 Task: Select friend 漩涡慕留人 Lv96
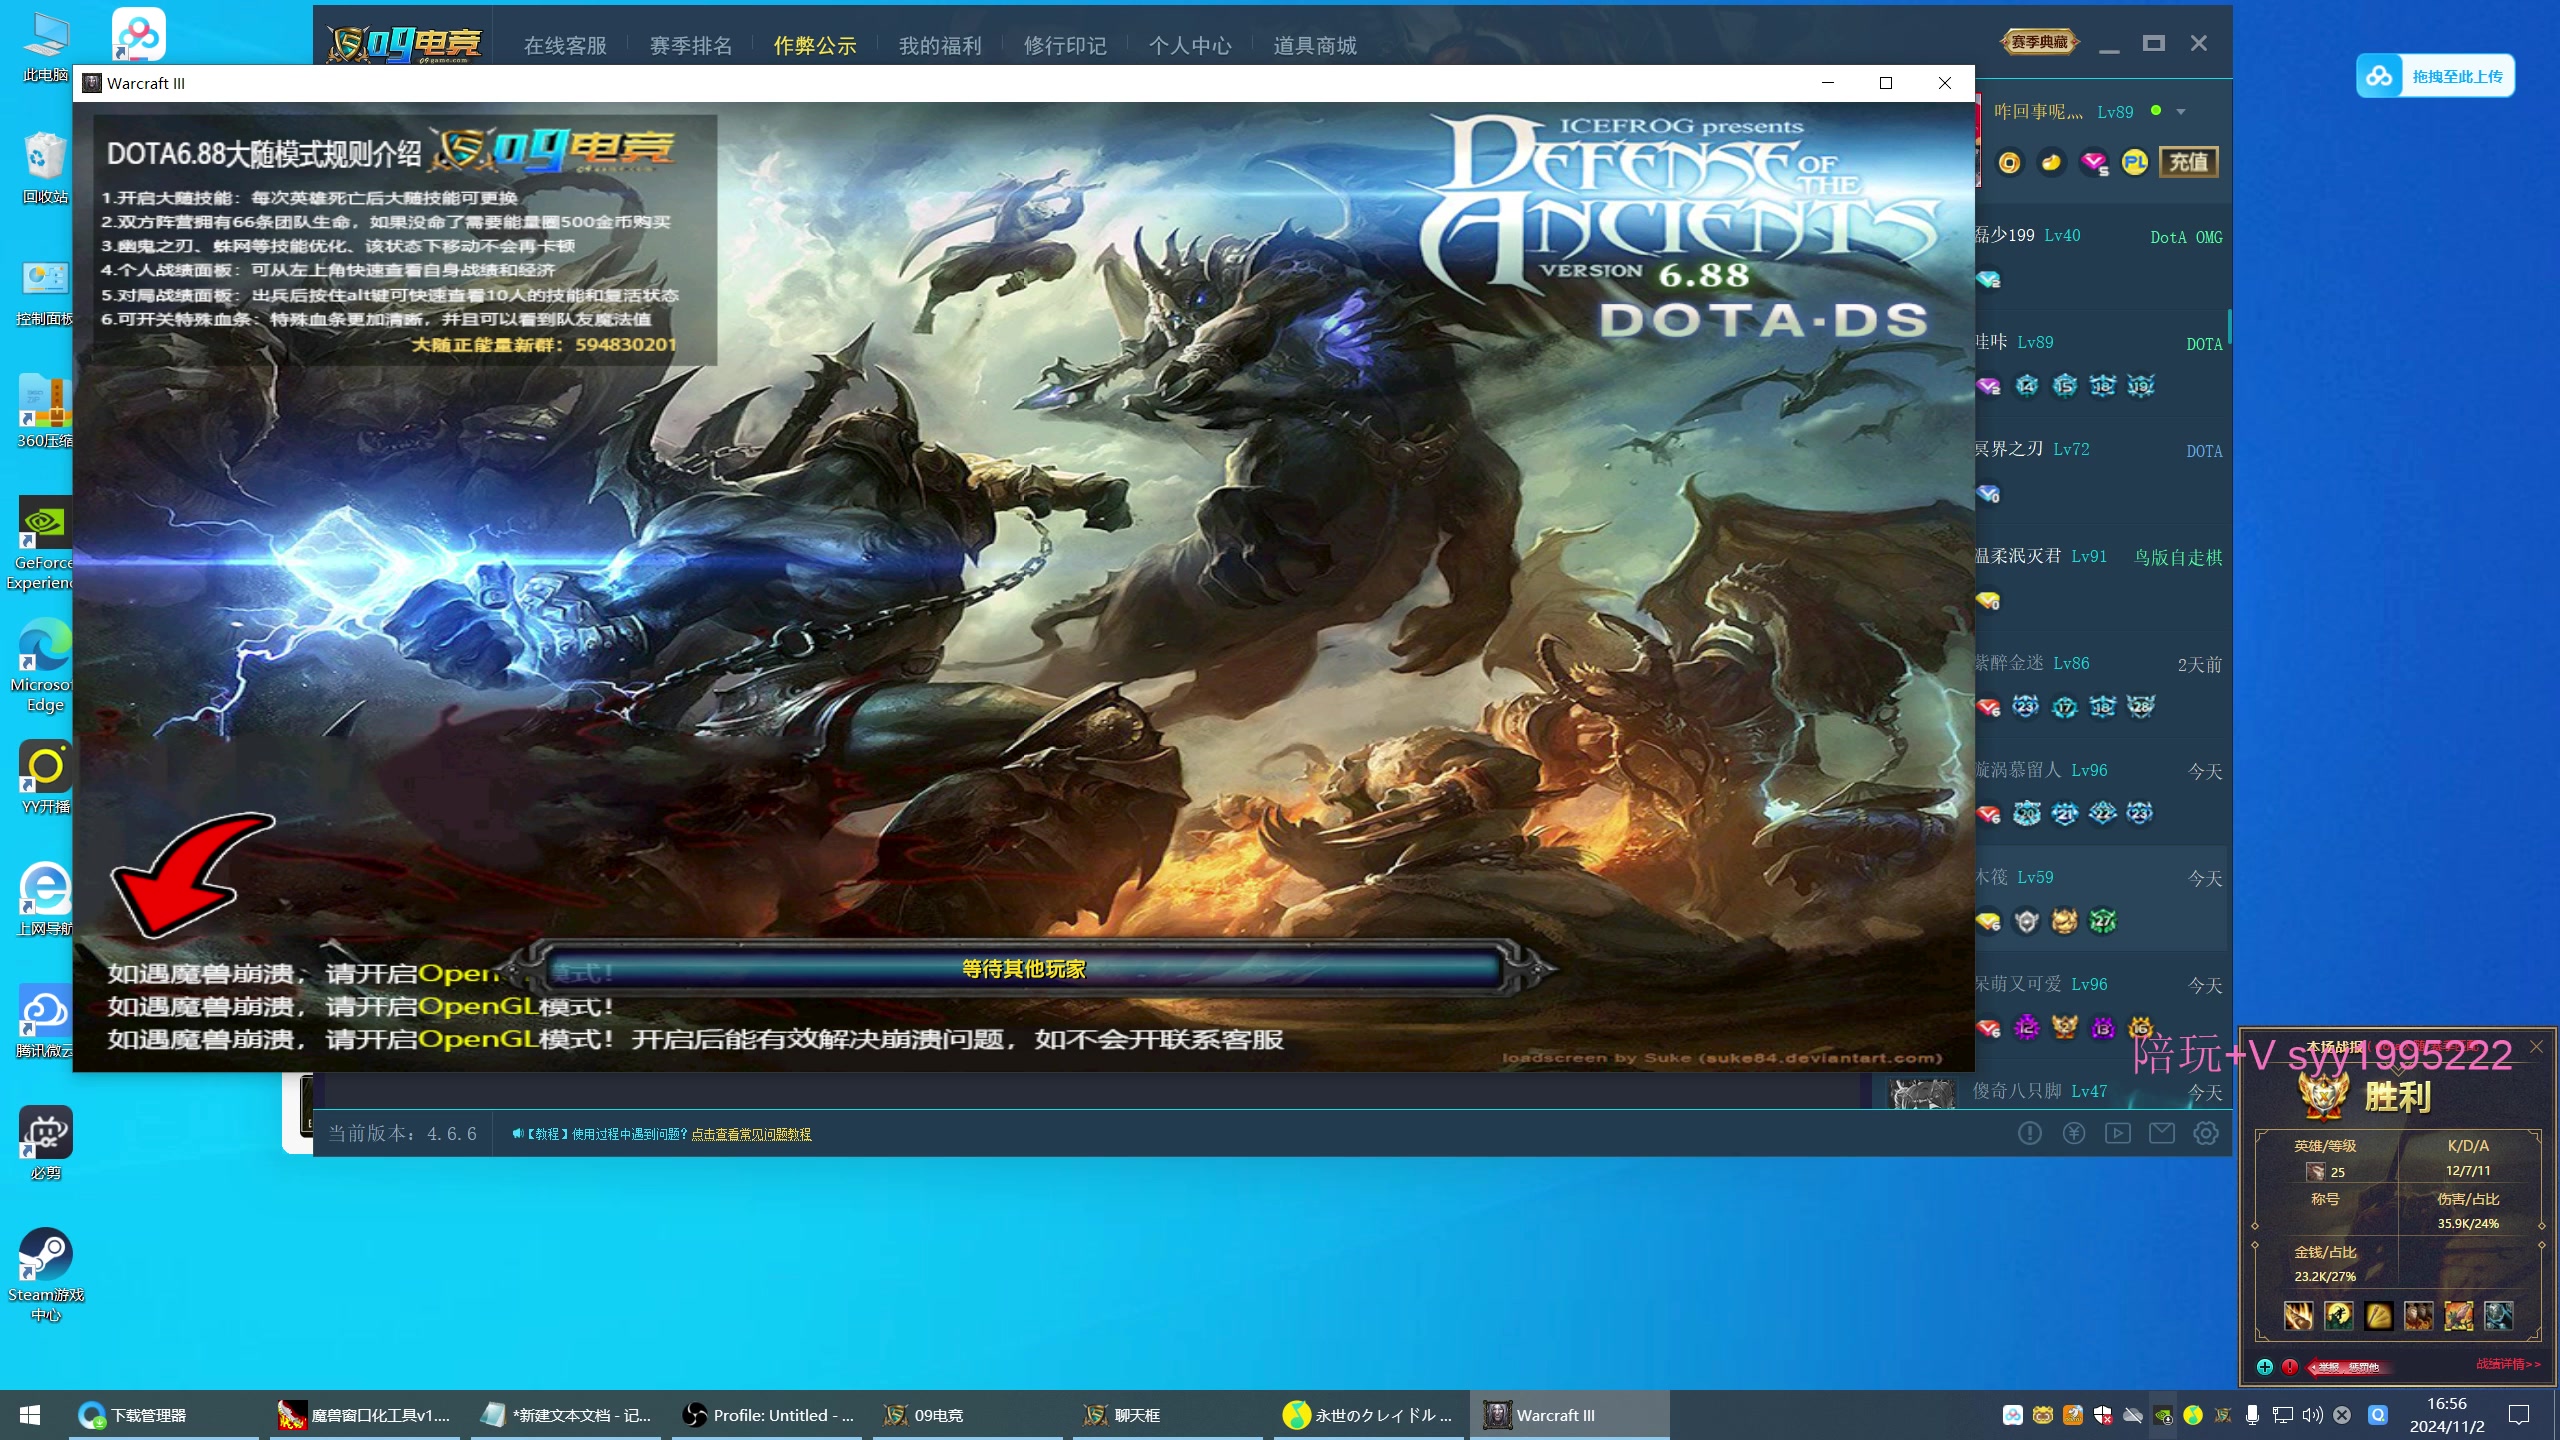[2100, 792]
